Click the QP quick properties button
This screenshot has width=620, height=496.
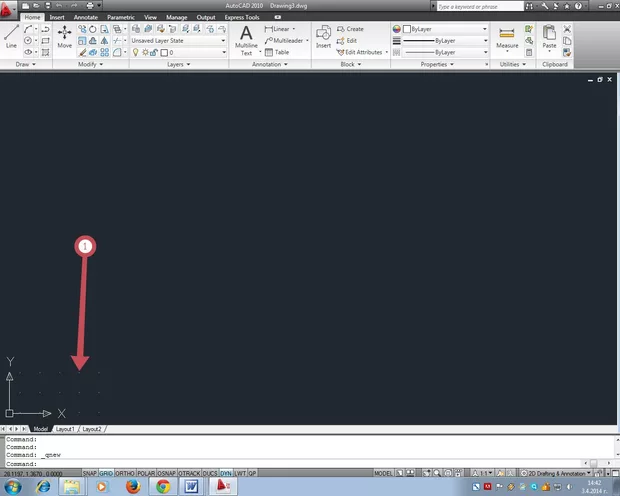pyautogui.click(x=252, y=473)
